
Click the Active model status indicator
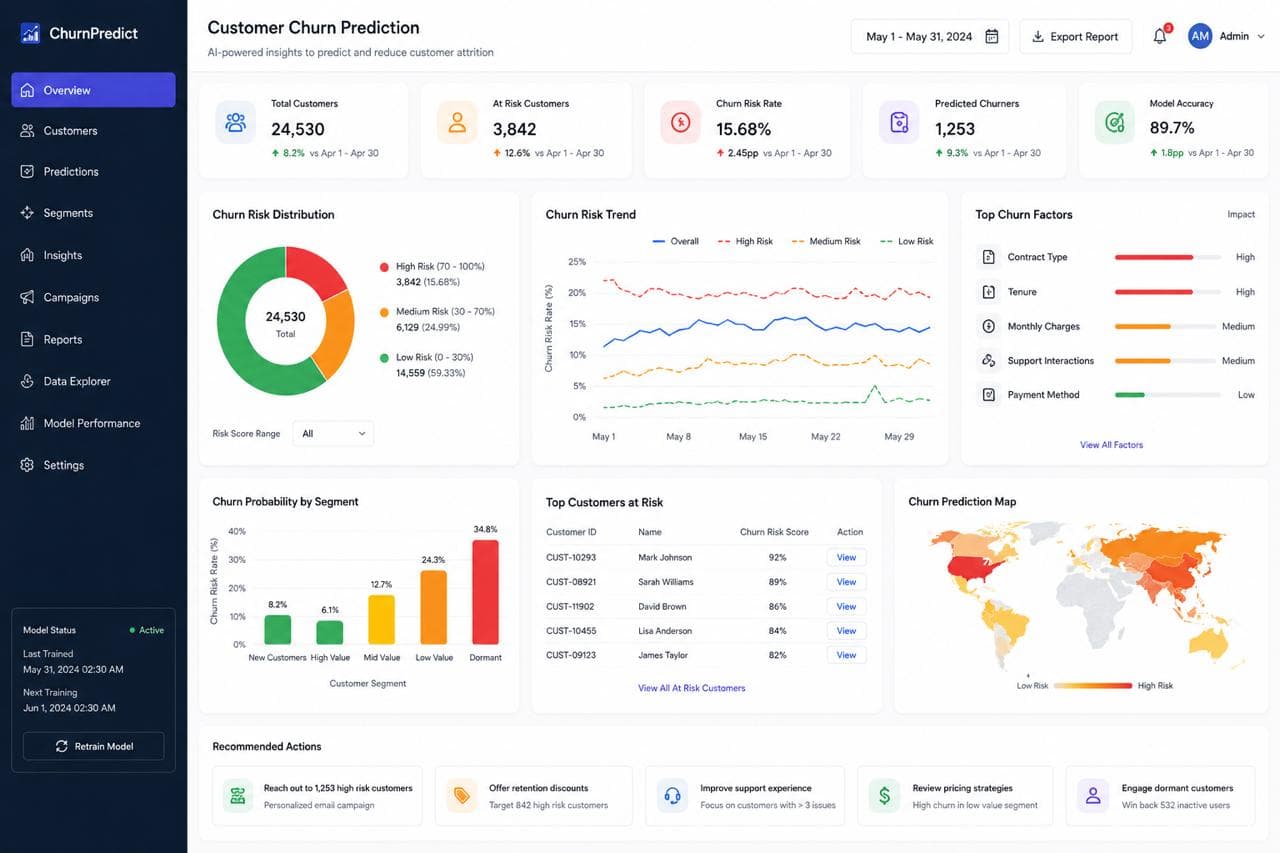coord(147,630)
